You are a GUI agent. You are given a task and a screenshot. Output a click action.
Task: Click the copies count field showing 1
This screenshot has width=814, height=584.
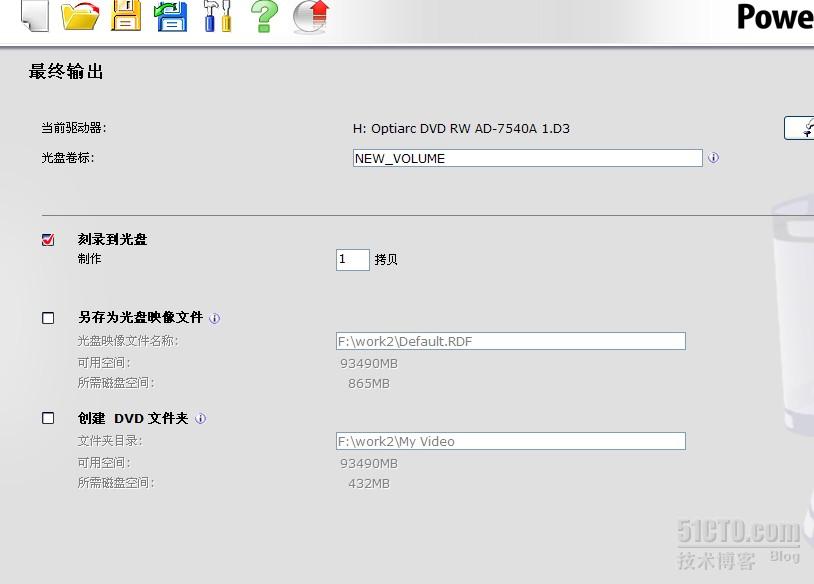pyautogui.click(x=352, y=260)
